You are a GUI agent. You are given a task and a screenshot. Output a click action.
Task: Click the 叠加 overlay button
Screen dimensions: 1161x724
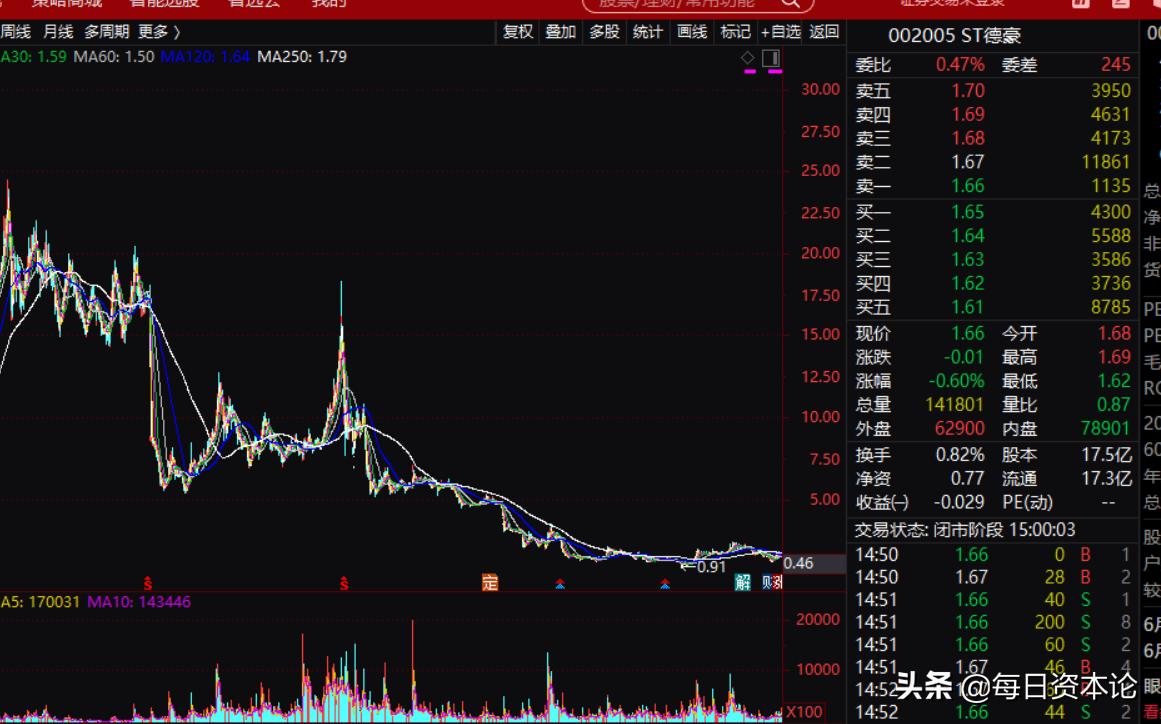561,32
